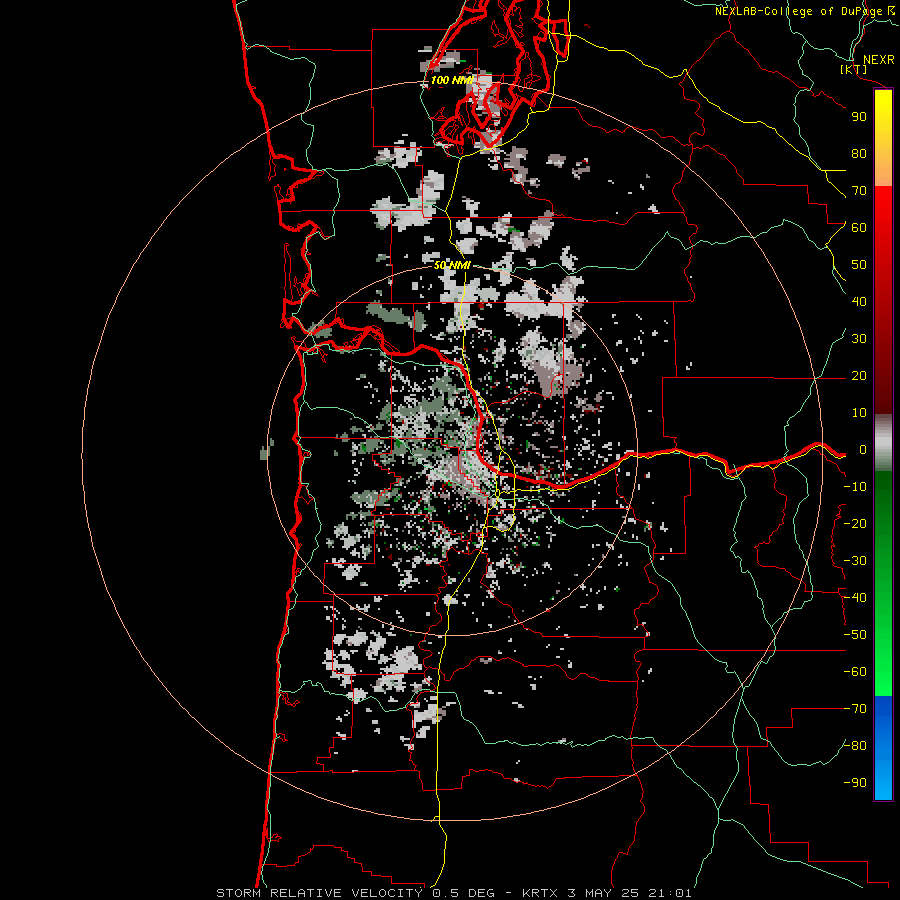
Task: Click the positive 50 scale value
Action: (859, 265)
